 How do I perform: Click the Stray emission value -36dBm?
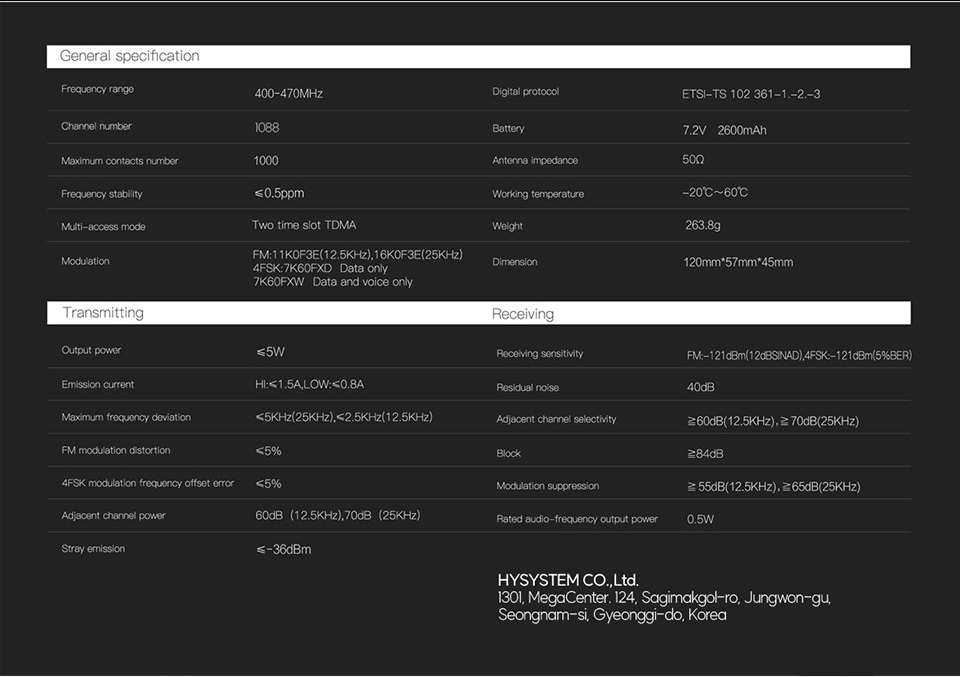coord(283,549)
